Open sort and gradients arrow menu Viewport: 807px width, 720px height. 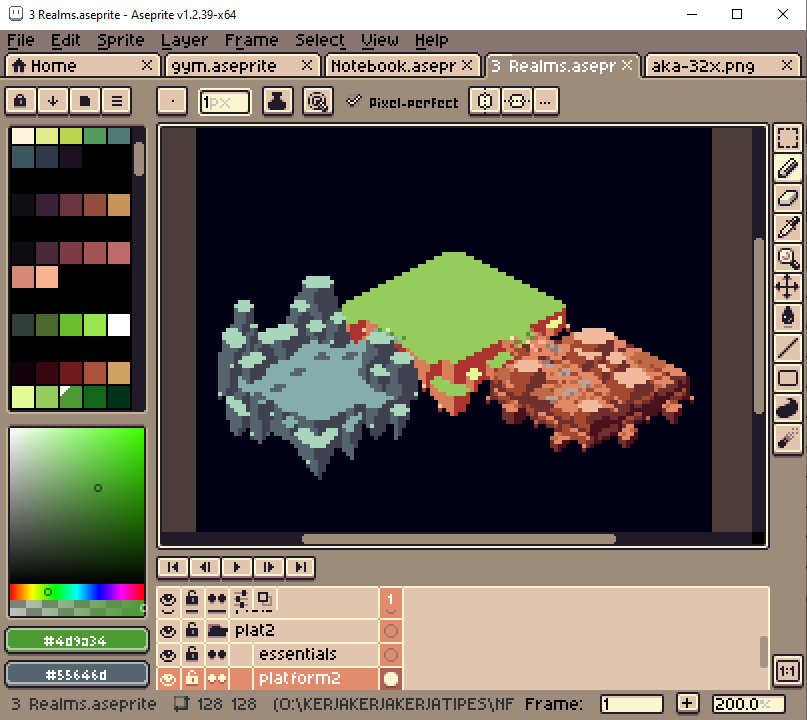click(x=52, y=101)
